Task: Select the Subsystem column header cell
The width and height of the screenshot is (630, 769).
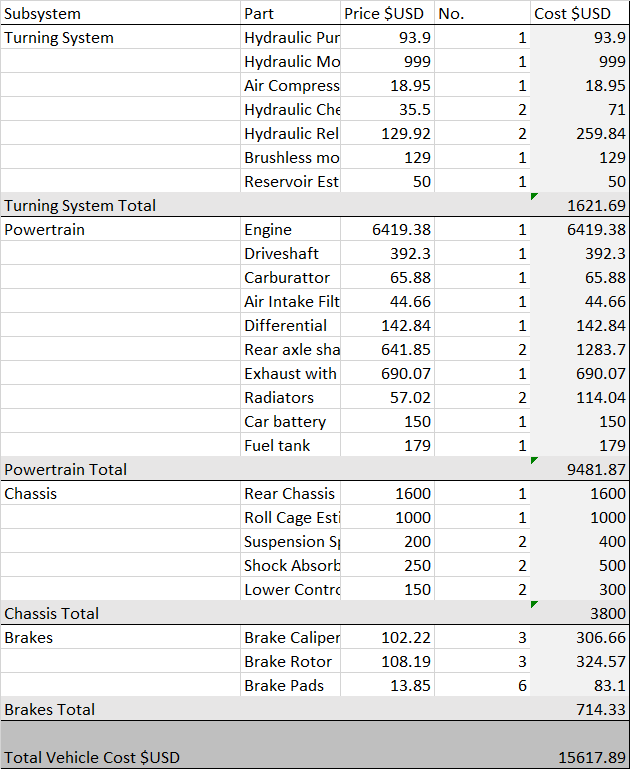Action: click(x=120, y=13)
